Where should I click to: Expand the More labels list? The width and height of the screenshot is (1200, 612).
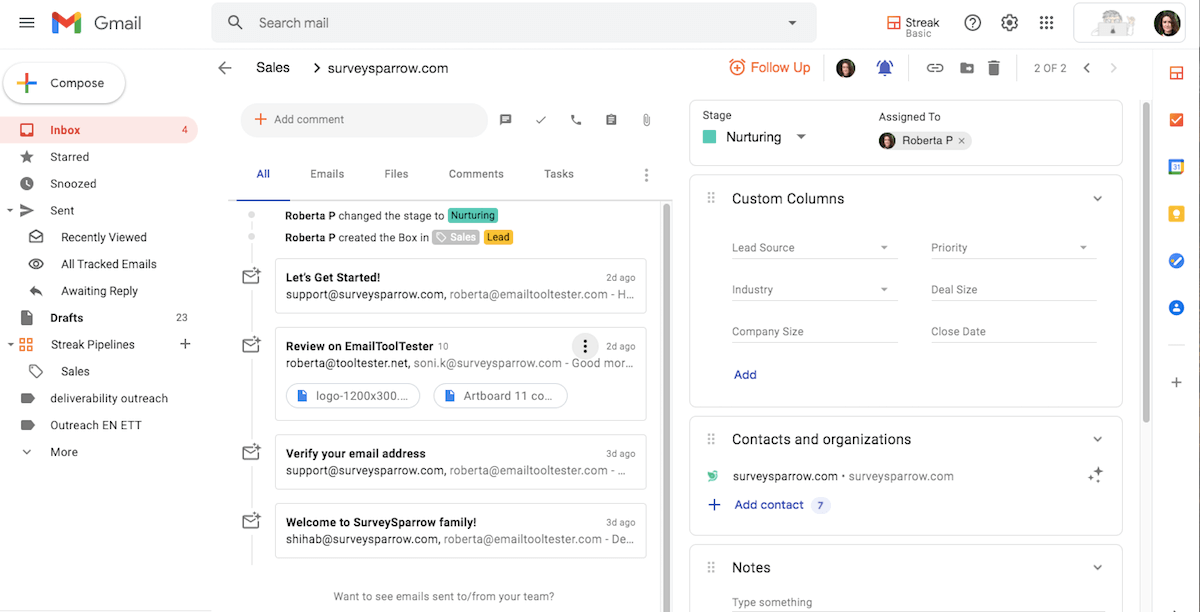coord(64,452)
